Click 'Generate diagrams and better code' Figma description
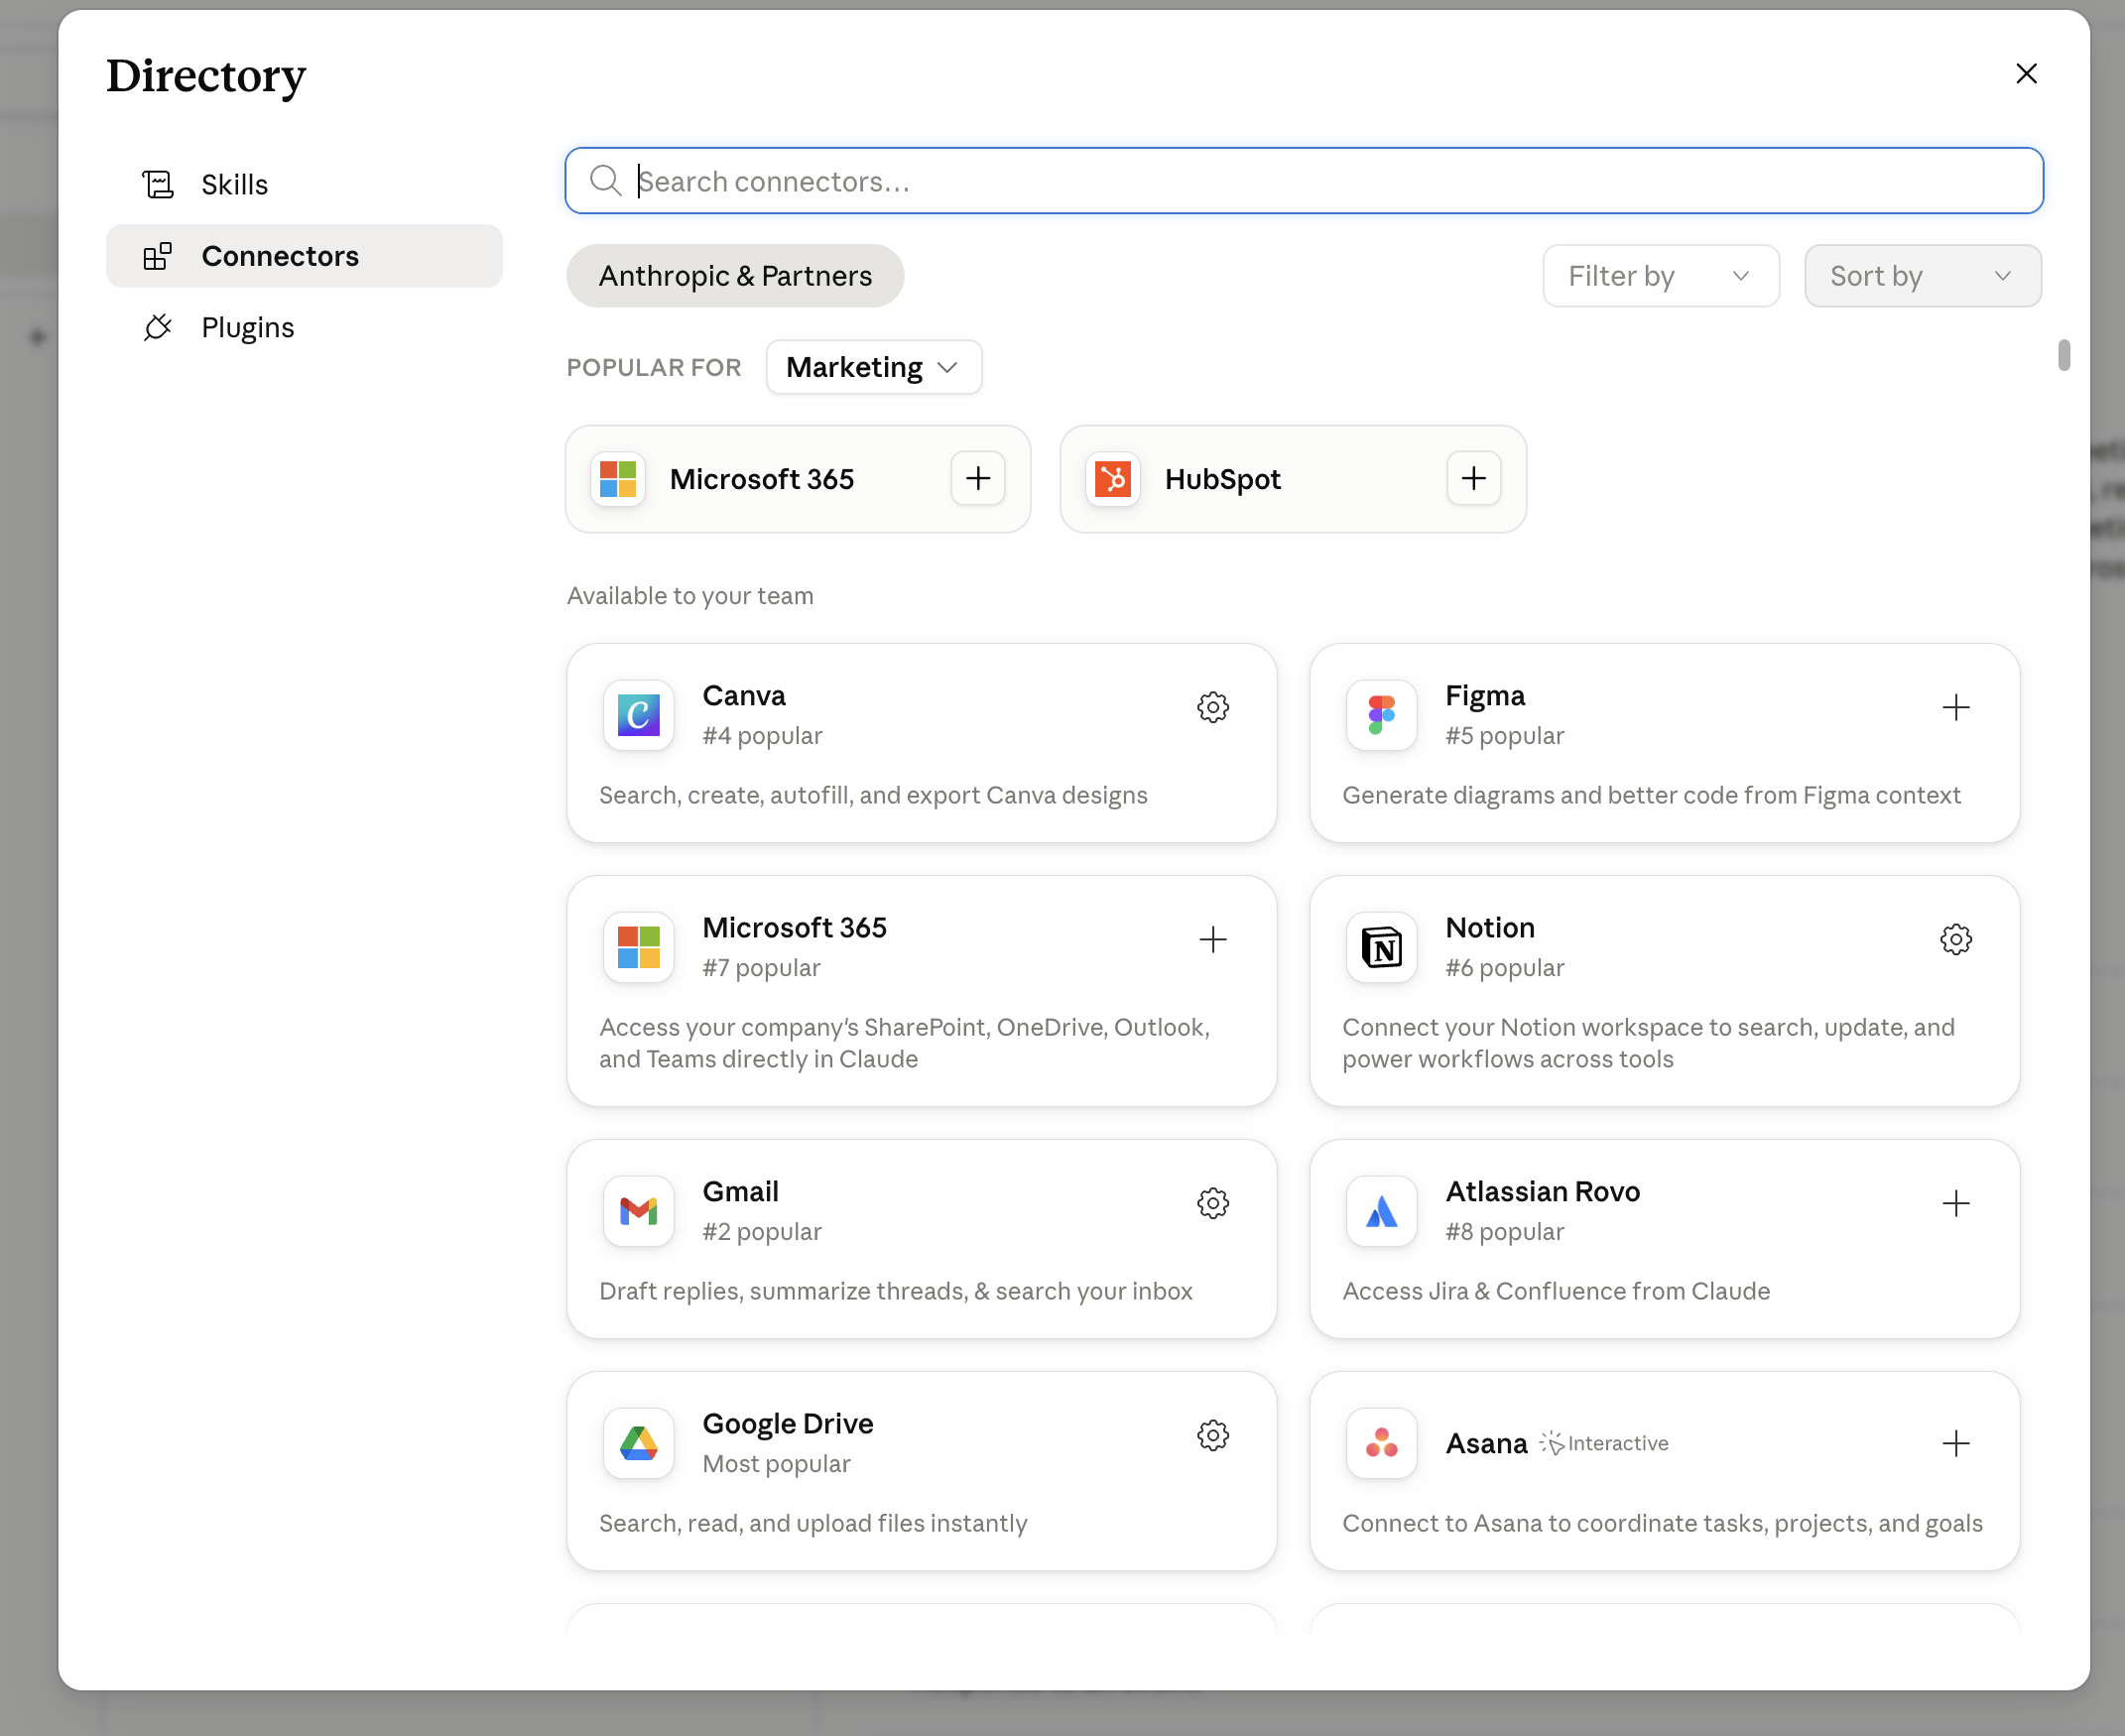This screenshot has width=2125, height=1736. coord(1650,795)
